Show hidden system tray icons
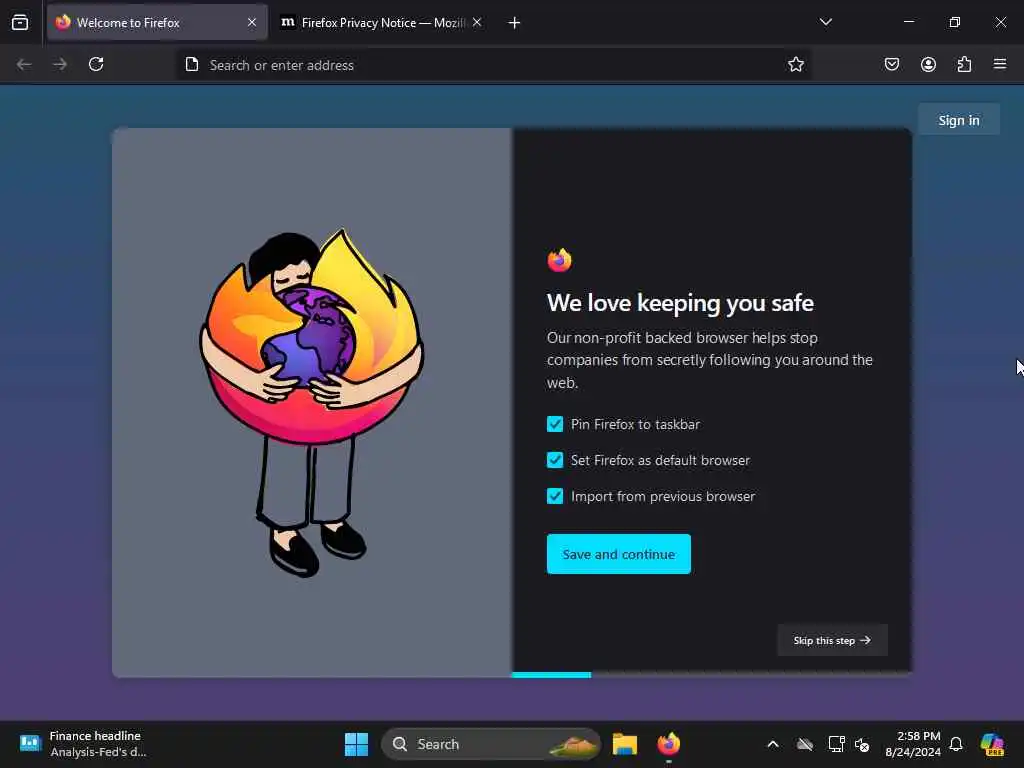 773,744
